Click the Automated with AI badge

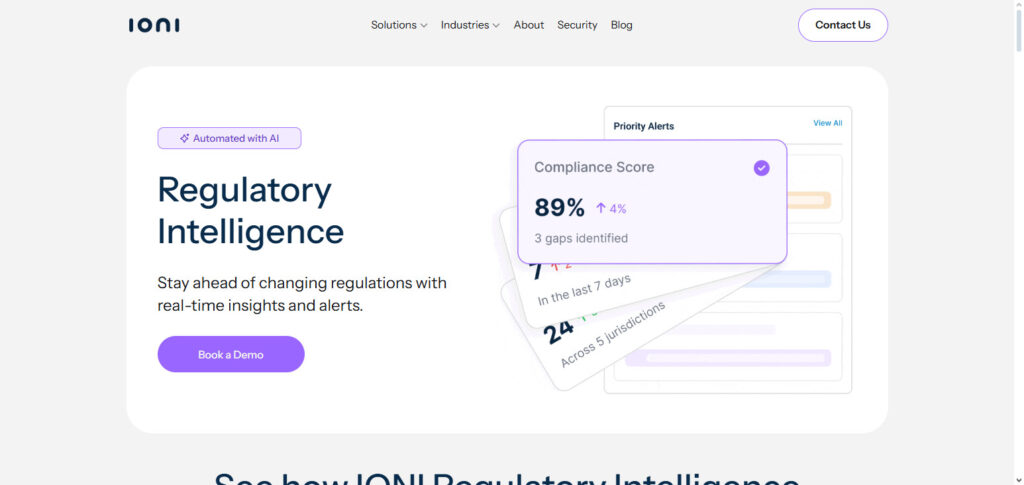pos(229,138)
